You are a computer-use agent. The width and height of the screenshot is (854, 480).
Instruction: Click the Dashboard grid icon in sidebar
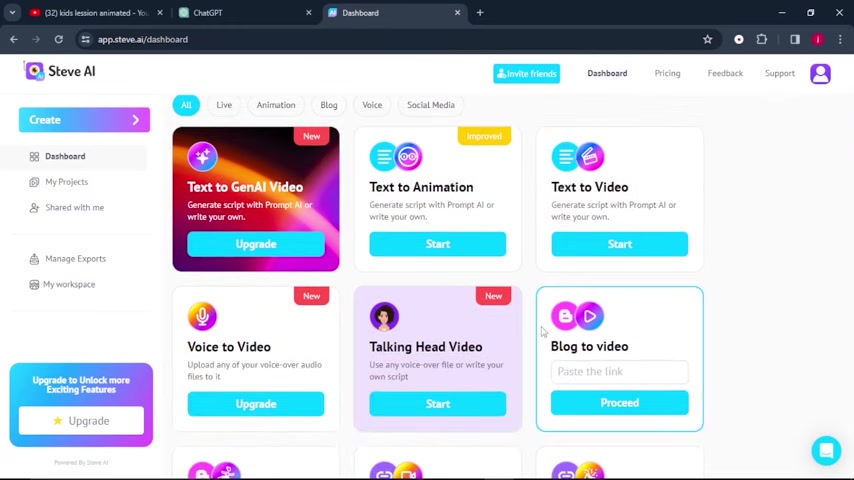point(34,156)
